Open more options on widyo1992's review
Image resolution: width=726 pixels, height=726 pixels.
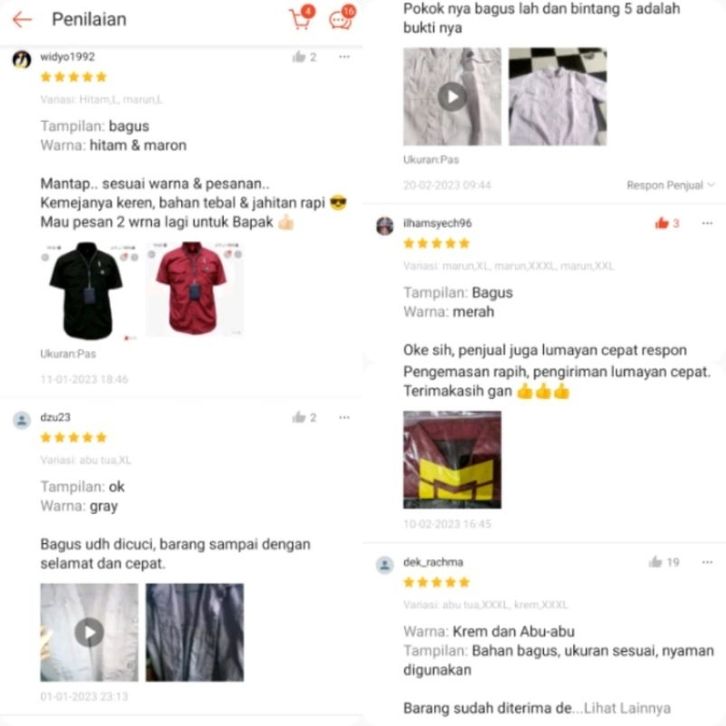tap(344, 57)
